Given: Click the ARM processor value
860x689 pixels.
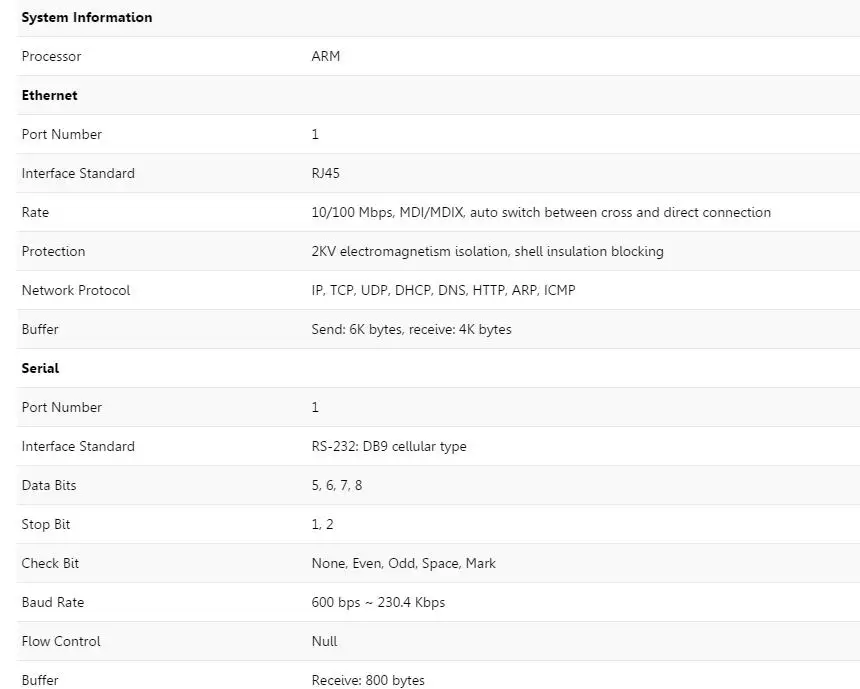Looking at the screenshot, I should pyautogui.click(x=325, y=56).
